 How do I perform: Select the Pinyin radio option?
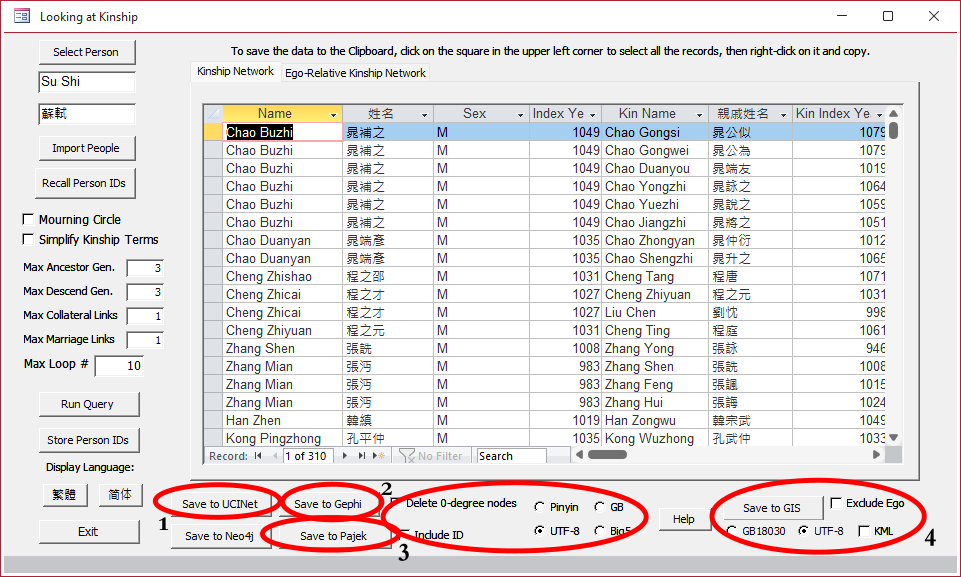[540, 507]
